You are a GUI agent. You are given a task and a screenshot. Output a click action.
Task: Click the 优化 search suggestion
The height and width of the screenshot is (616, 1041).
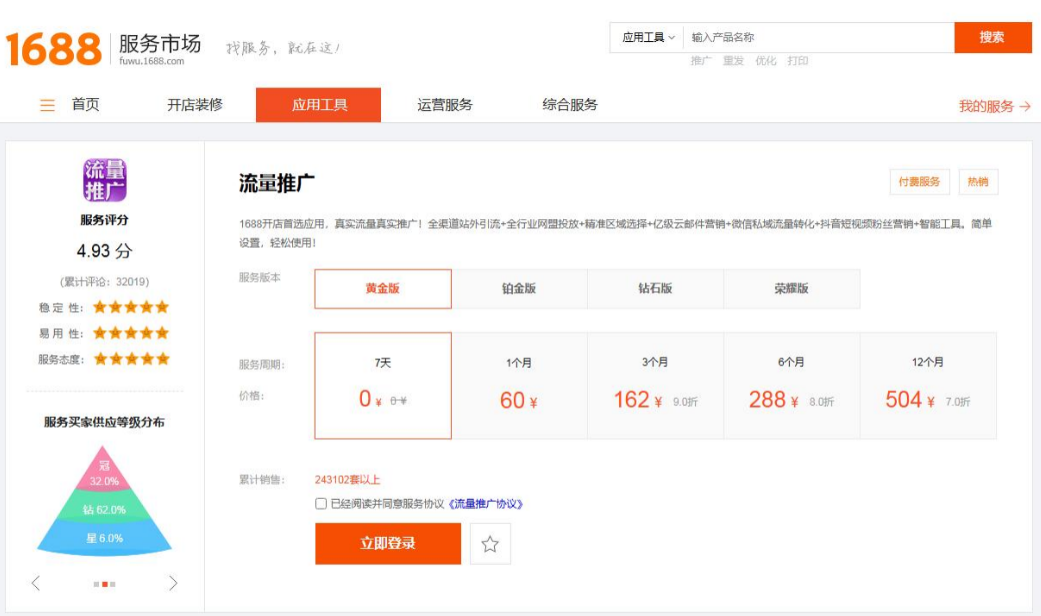pyautogui.click(x=765, y=60)
